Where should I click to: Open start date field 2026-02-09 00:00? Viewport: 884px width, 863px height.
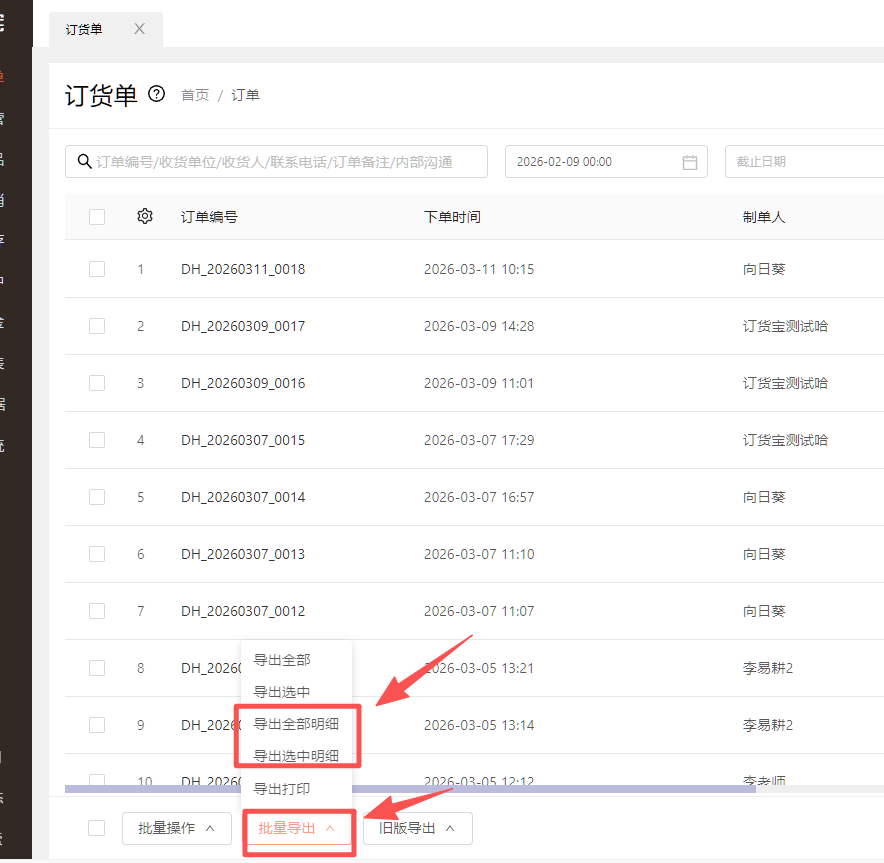[x=606, y=162]
